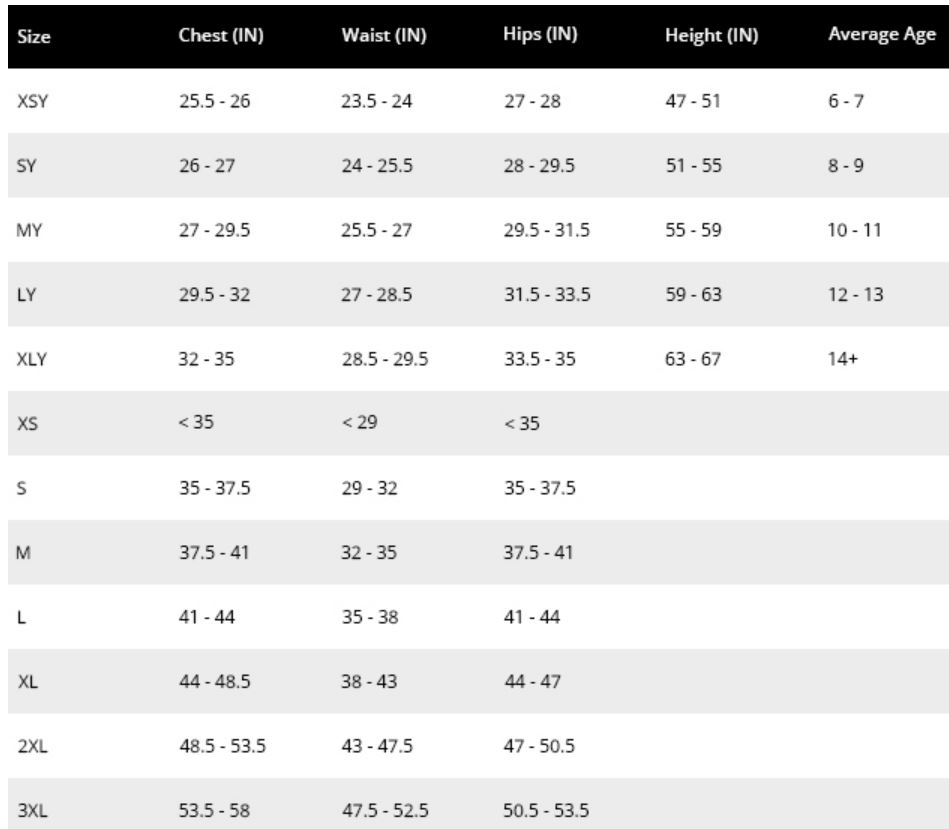This screenshot has width=949, height=829.
Task: Select the XSY size row label
Action: (33, 101)
